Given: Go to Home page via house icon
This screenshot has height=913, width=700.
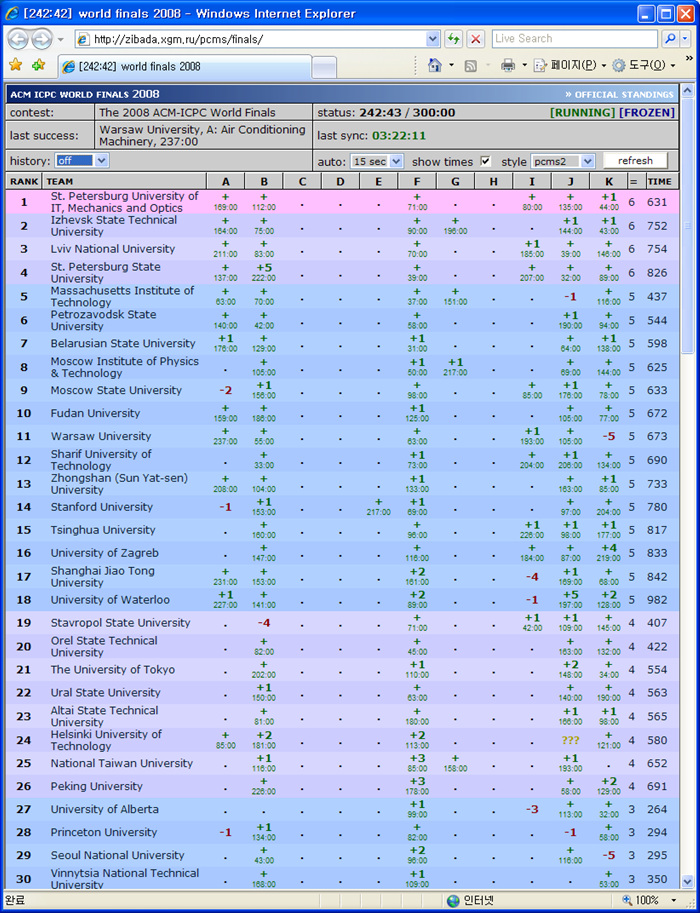Looking at the screenshot, I should (434, 65).
